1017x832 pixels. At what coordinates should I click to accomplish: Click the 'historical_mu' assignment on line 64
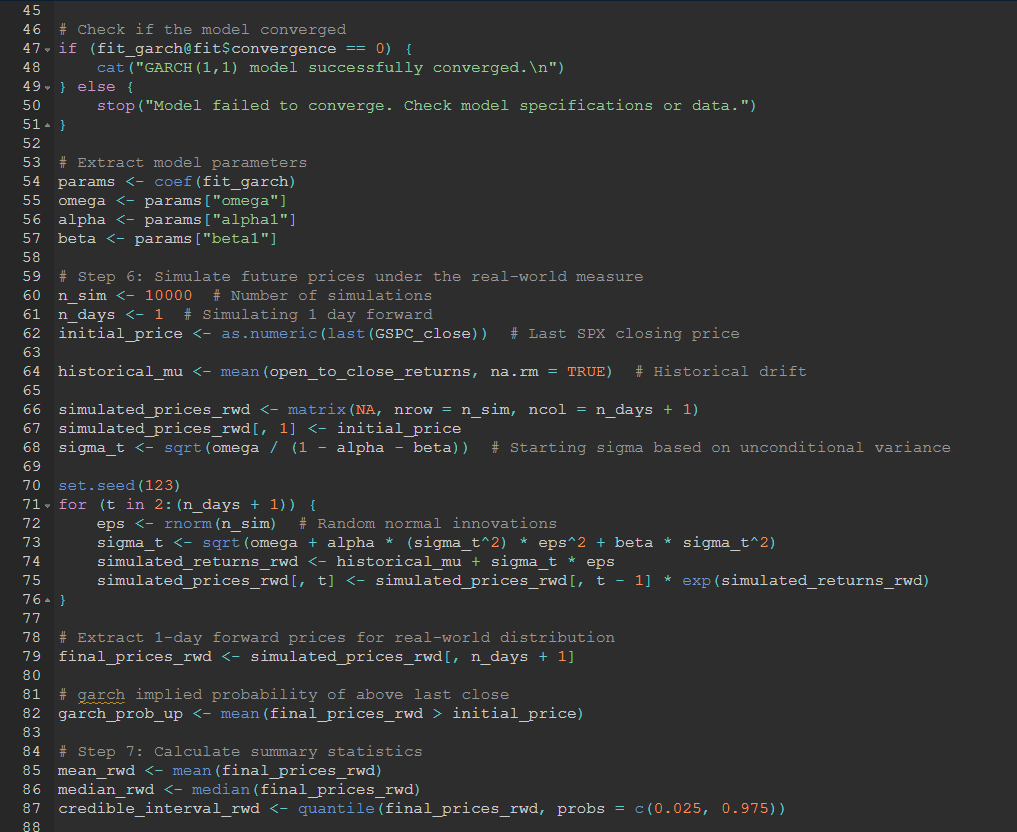click(121, 372)
